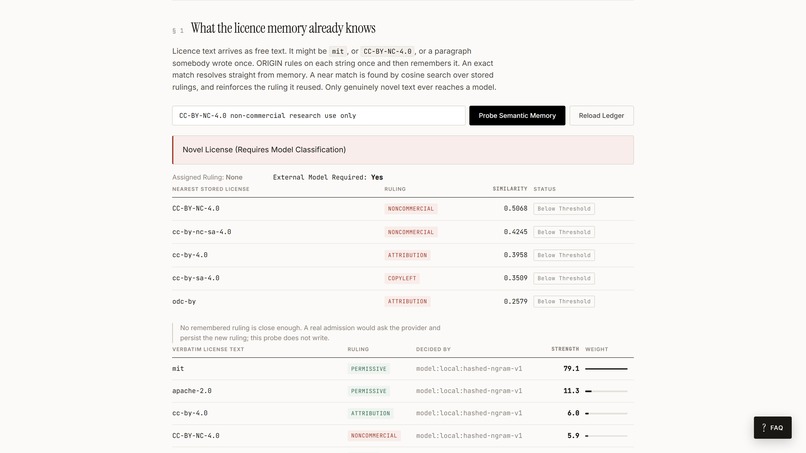Click PERMISSIVE badge in the mit row
Viewport: 806px width, 453px height.
tap(369, 369)
